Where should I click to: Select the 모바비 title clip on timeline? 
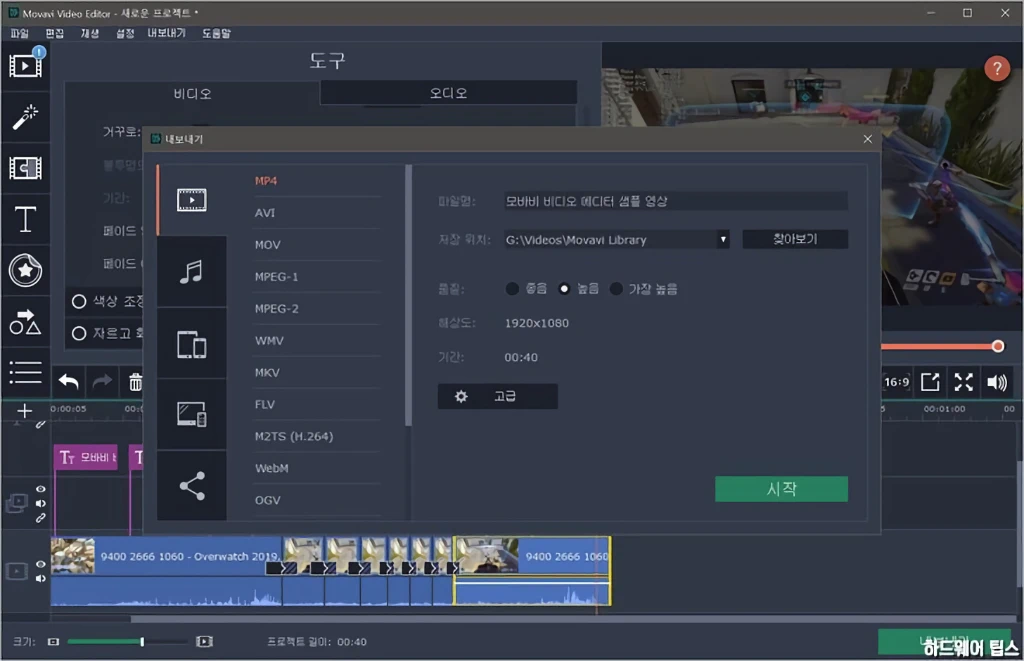[x=86, y=458]
